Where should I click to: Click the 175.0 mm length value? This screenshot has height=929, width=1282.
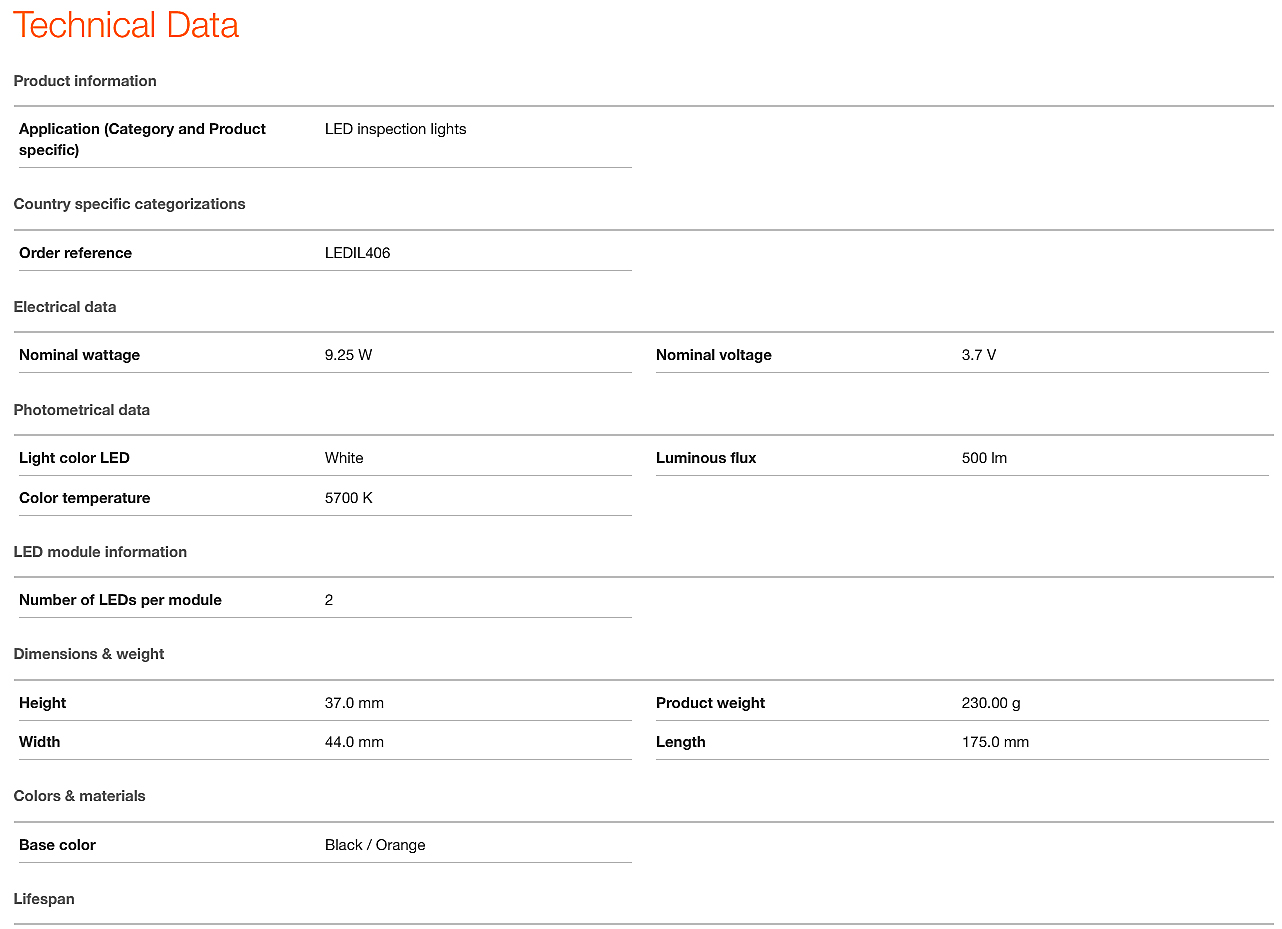(x=995, y=742)
